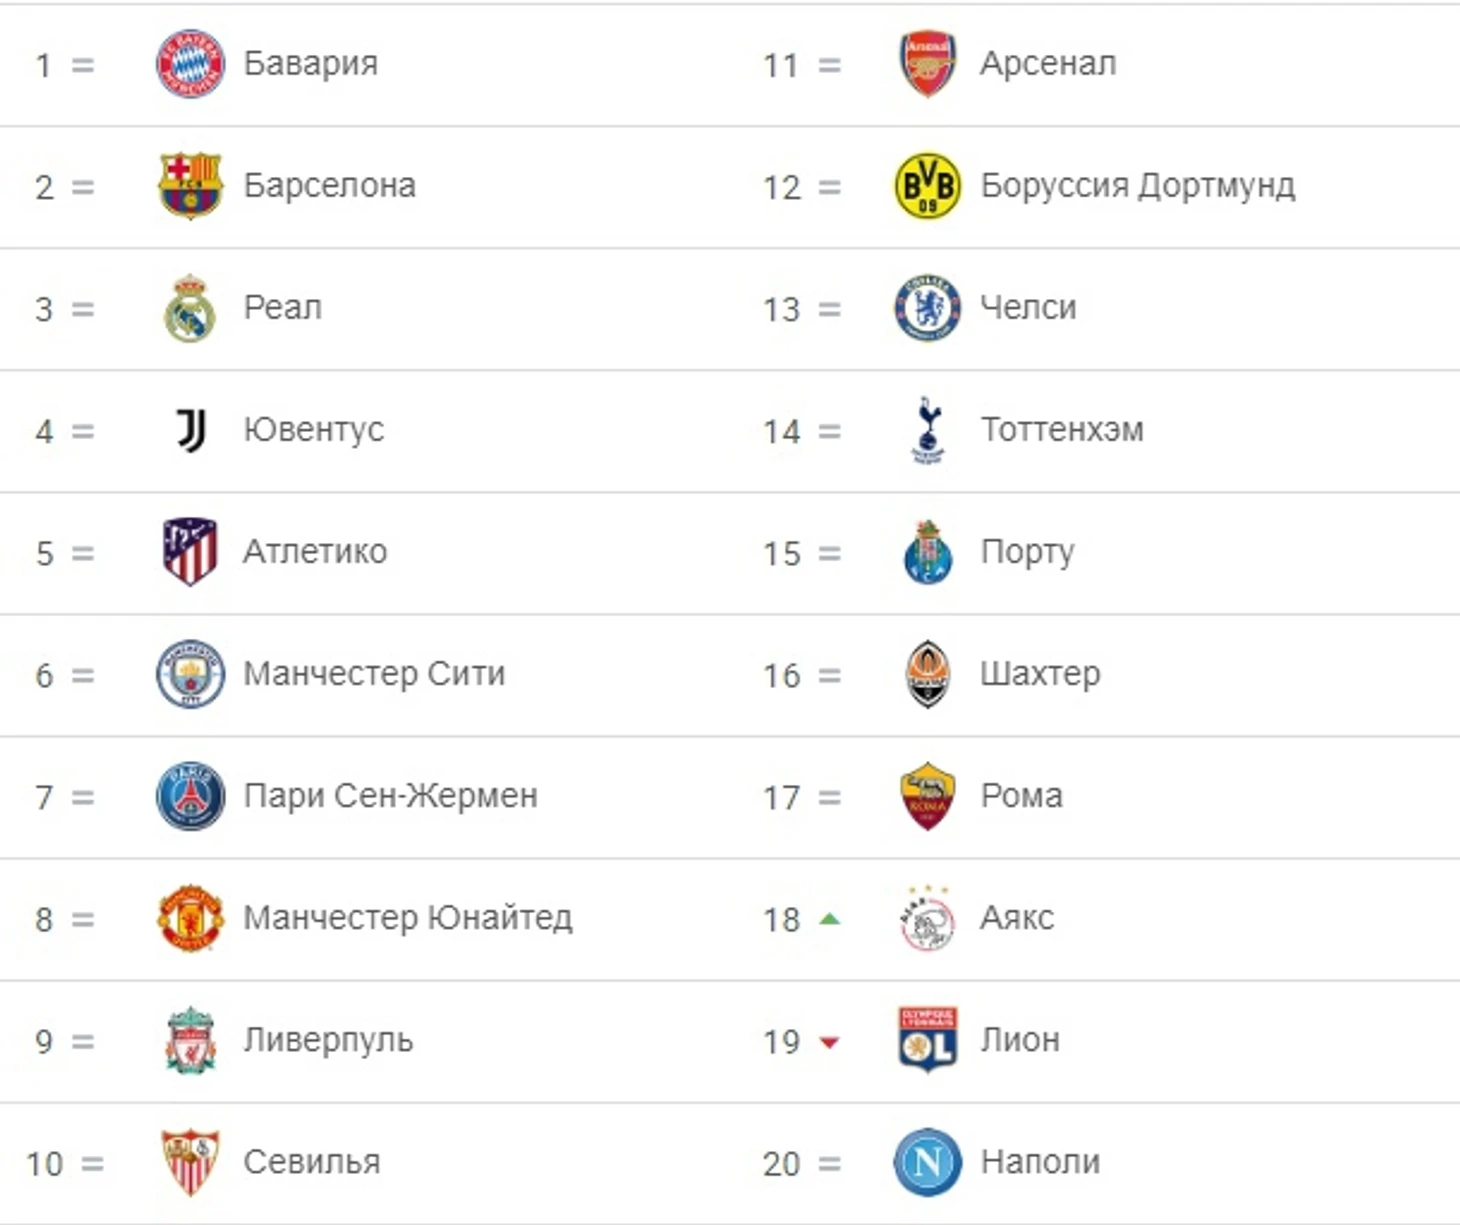The width and height of the screenshot is (1460, 1225).
Task: Click the Manchester United crest
Action: (190, 918)
